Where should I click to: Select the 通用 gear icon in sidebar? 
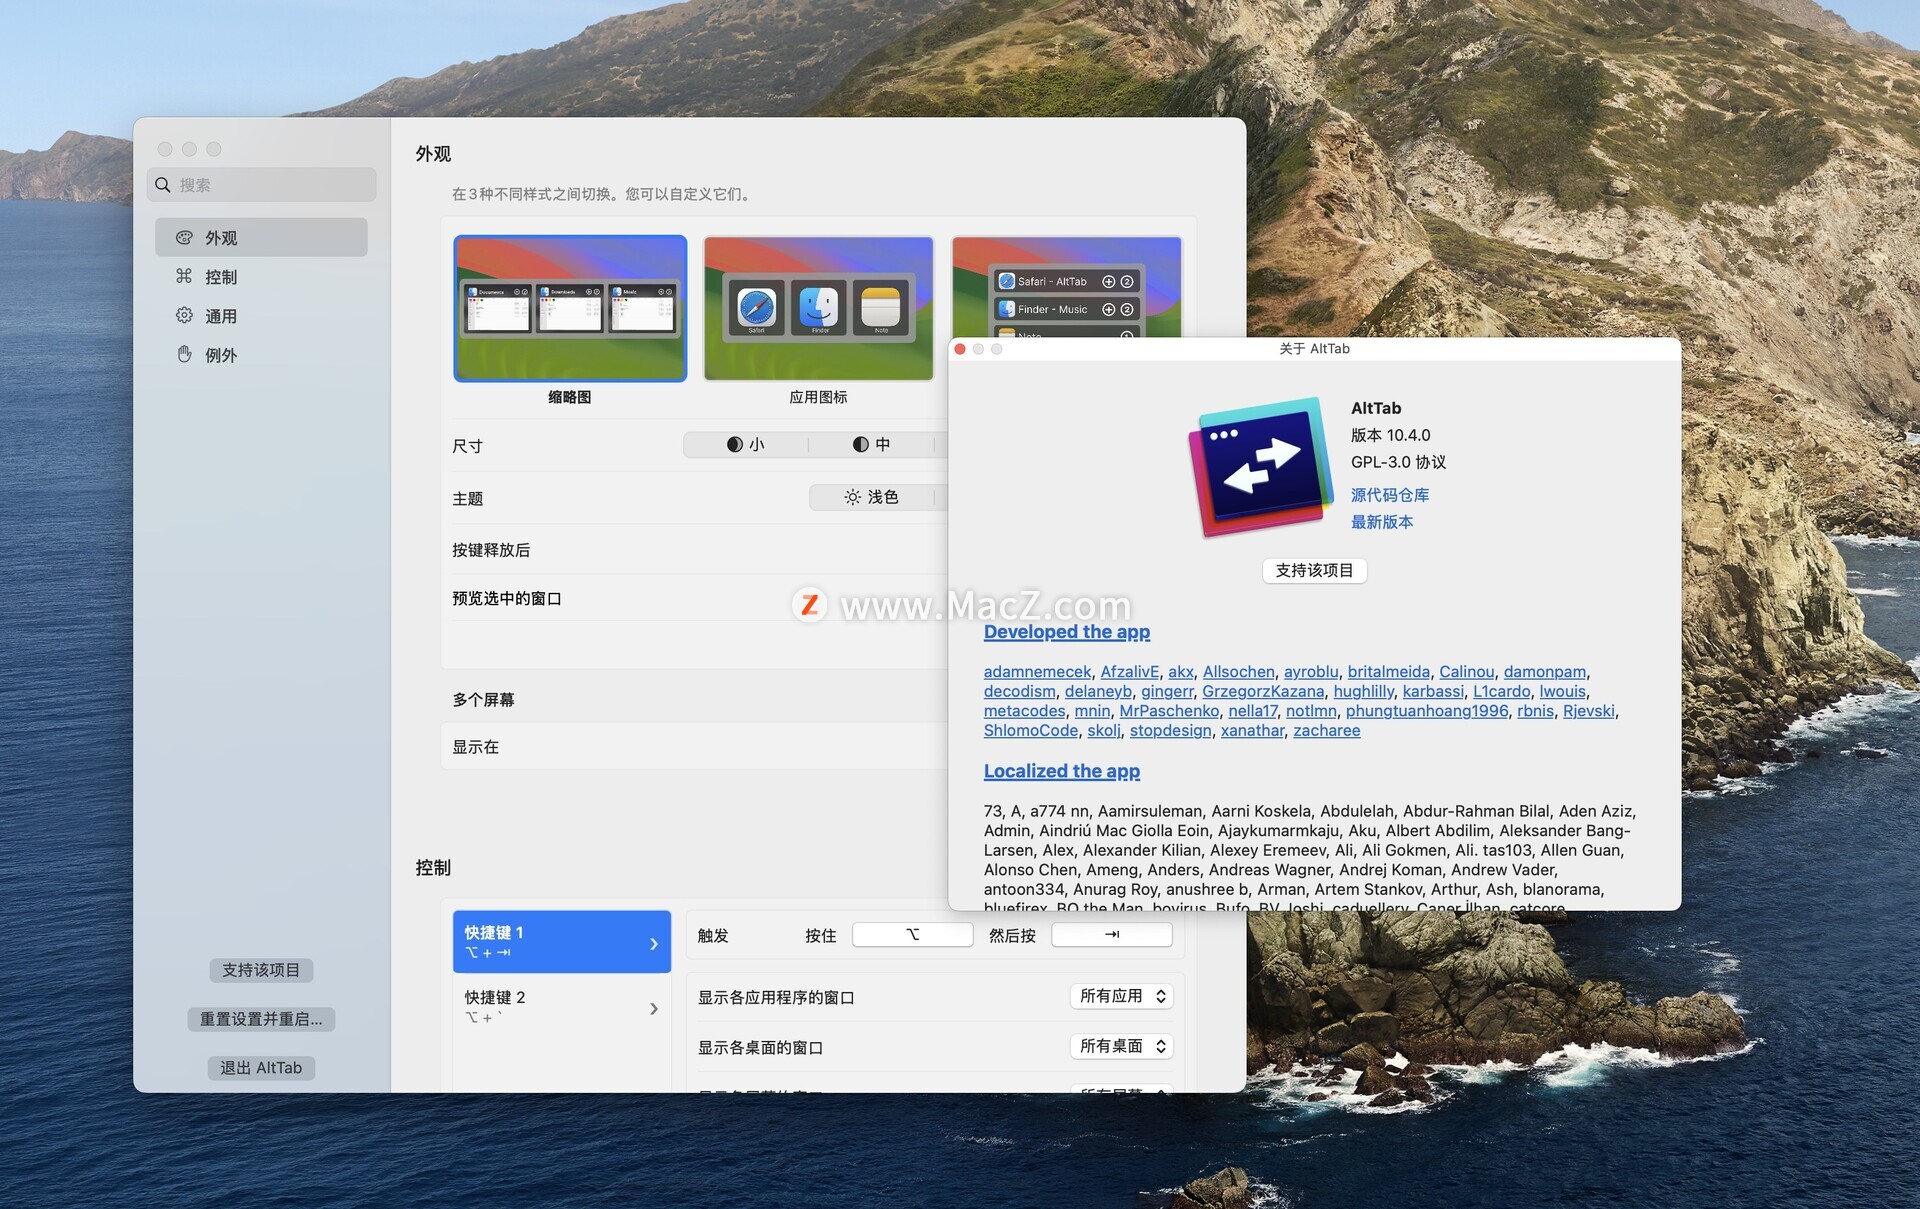click(184, 316)
